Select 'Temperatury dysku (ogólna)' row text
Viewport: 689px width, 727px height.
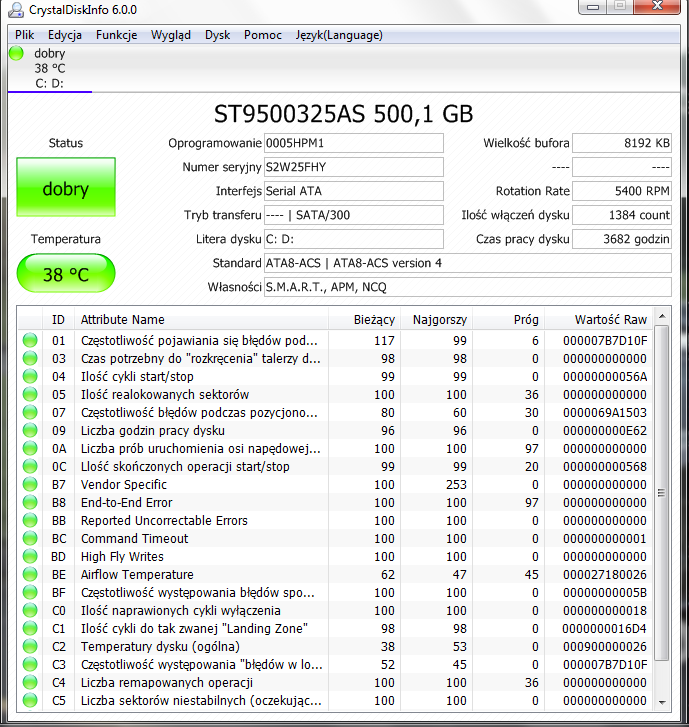(160, 647)
